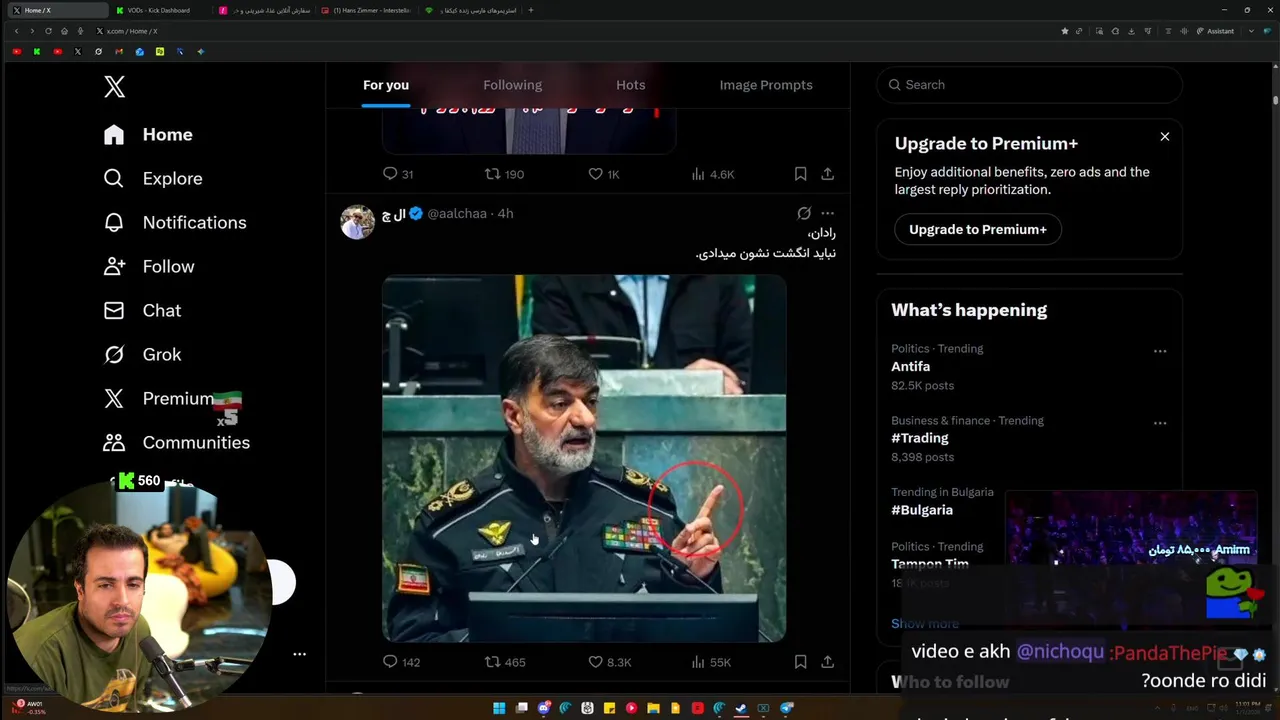This screenshot has height=720, width=1280.
Task: Share the @aalchaa post
Action: (827, 662)
